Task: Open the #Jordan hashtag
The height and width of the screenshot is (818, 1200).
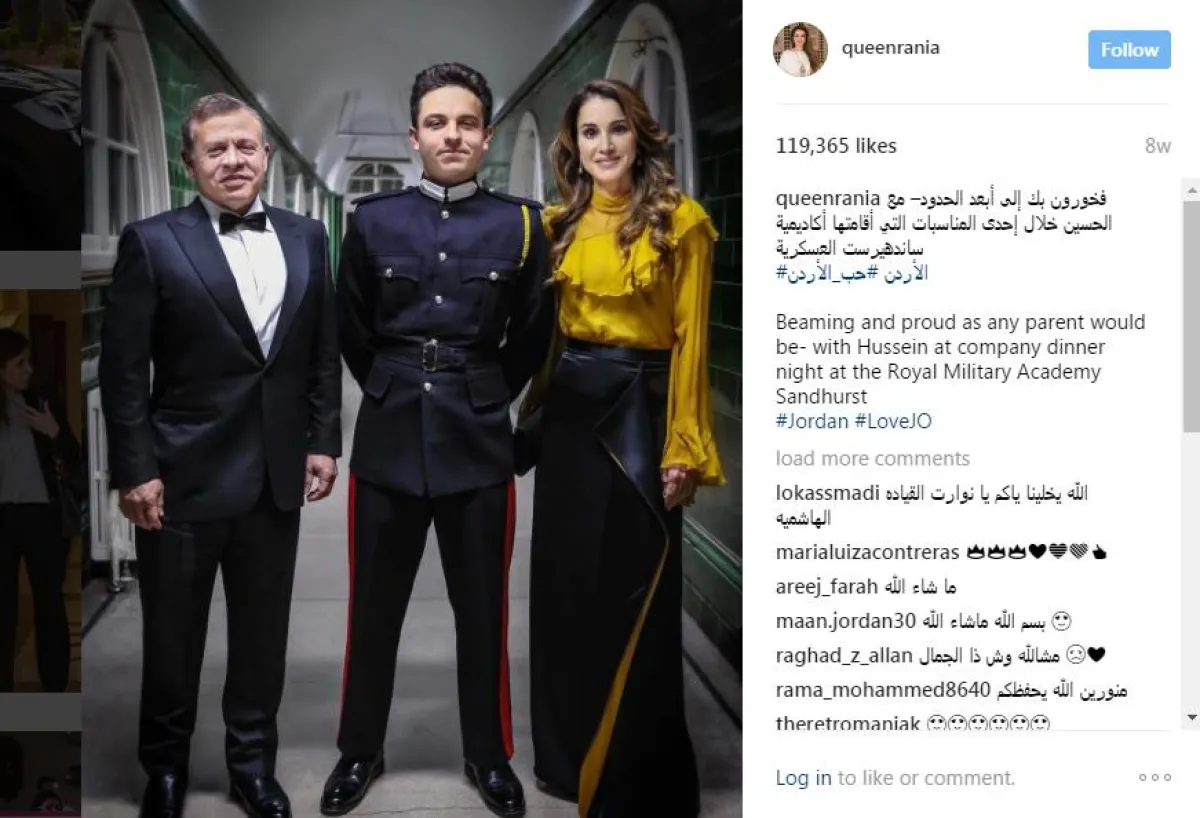Action: [x=812, y=421]
